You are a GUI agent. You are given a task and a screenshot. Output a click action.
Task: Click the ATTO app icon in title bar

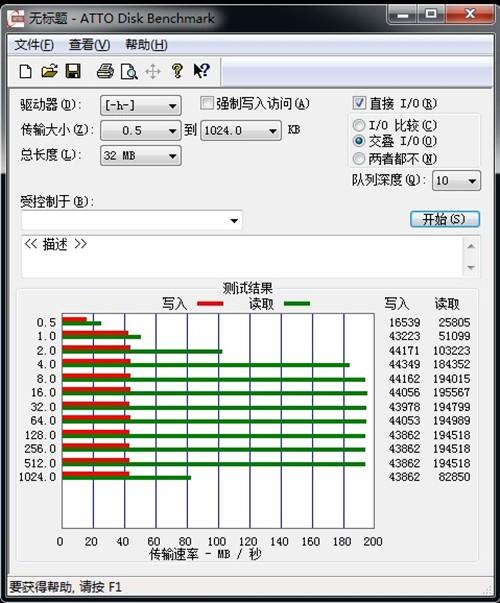pyautogui.click(x=16, y=18)
